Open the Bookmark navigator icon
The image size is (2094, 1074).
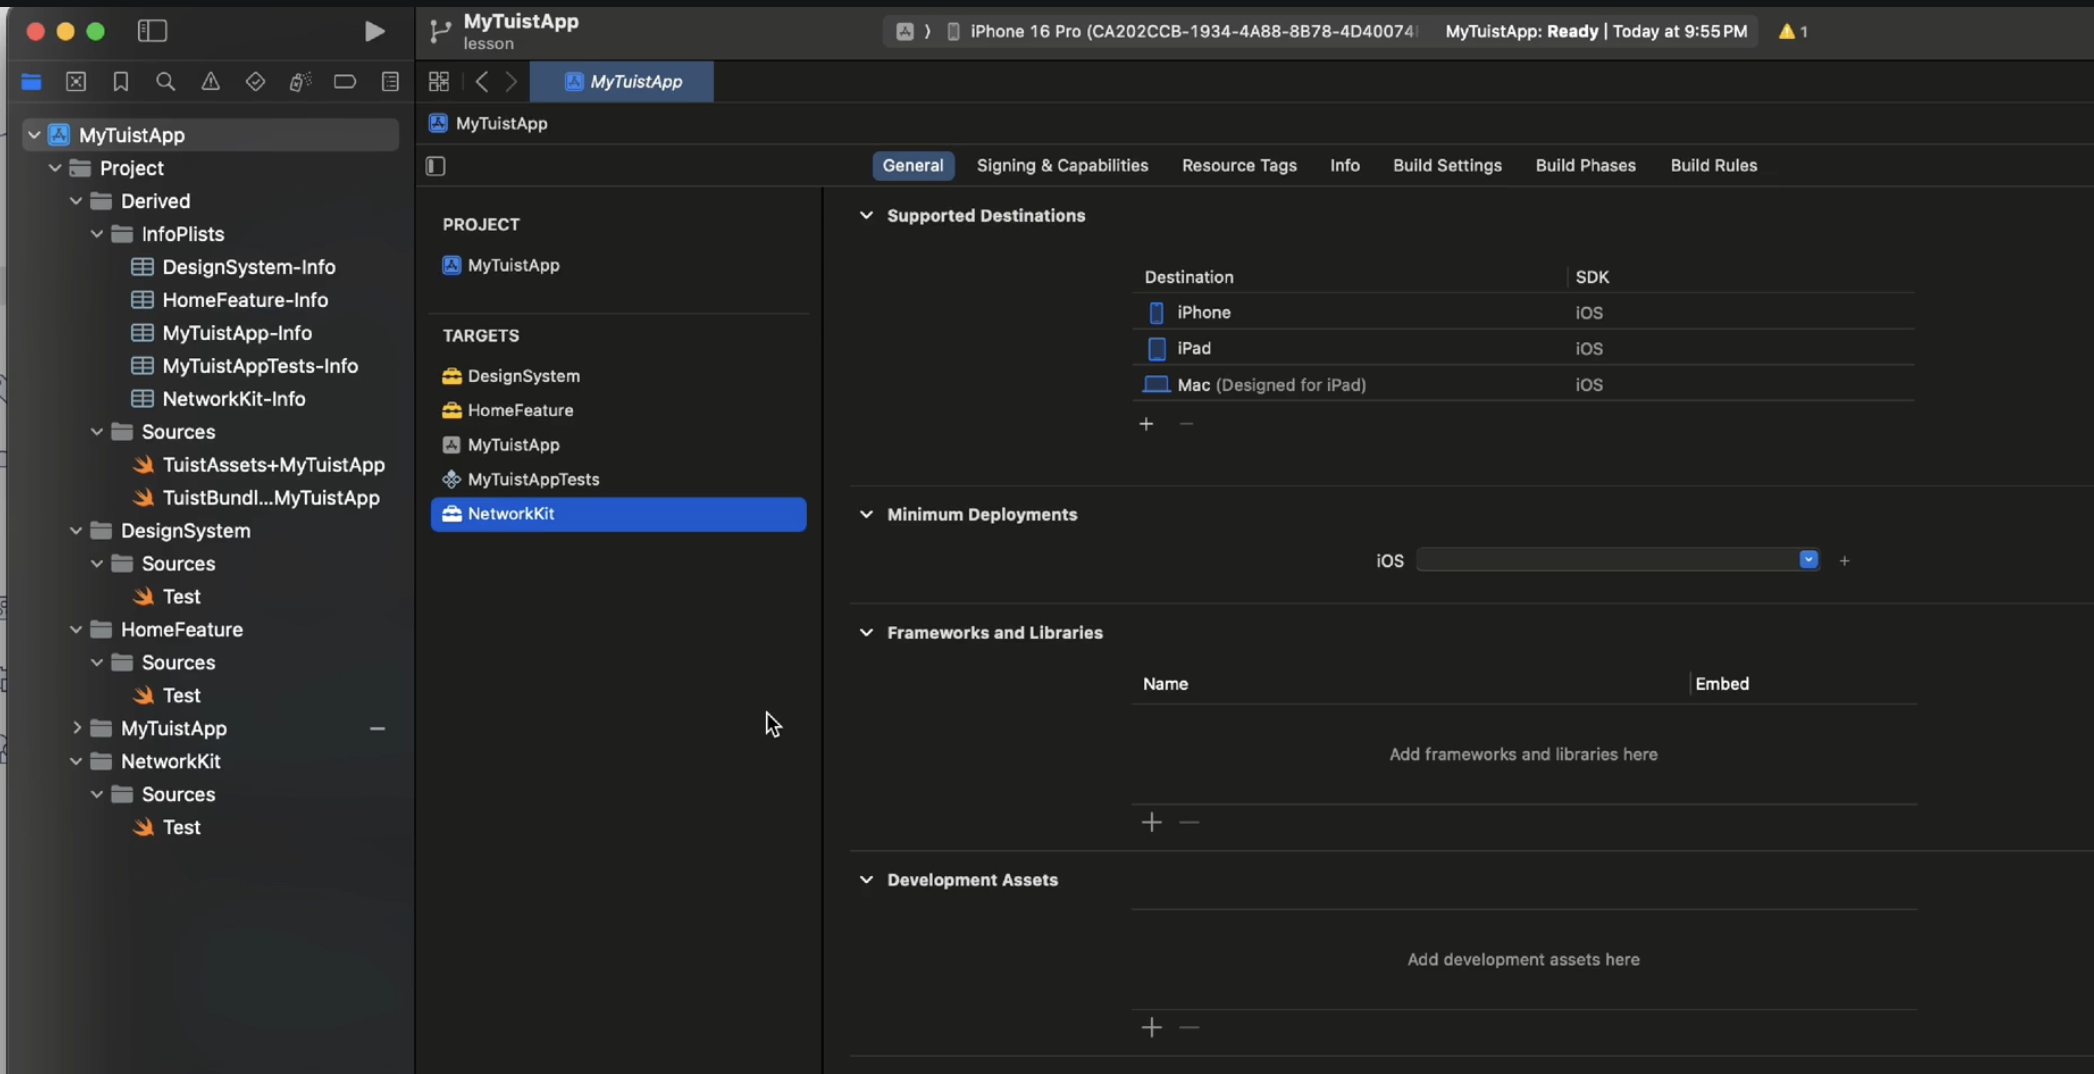click(121, 82)
